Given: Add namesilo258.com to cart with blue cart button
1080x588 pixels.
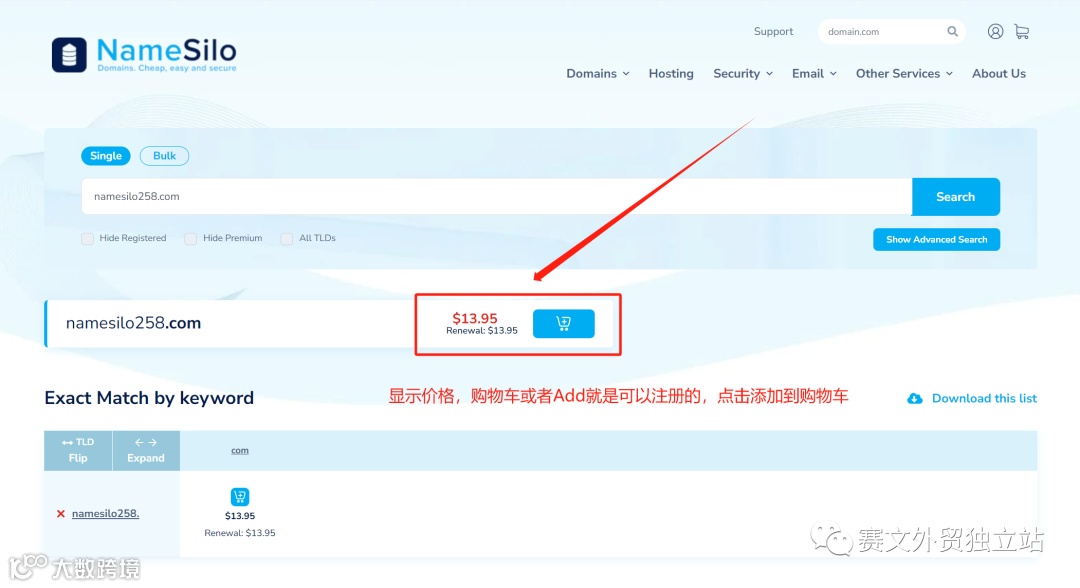Looking at the screenshot, I should pos(563,324).
